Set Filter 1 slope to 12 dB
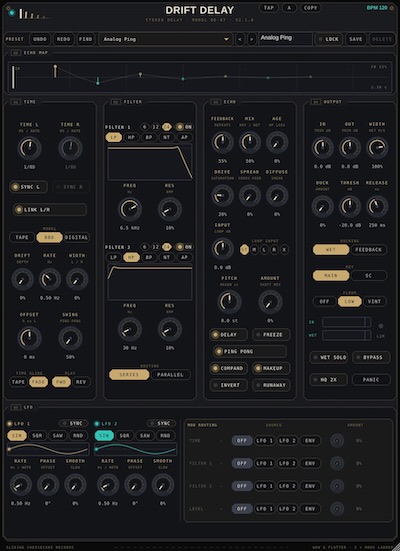 pyautogui.click(x=155, y=127)
